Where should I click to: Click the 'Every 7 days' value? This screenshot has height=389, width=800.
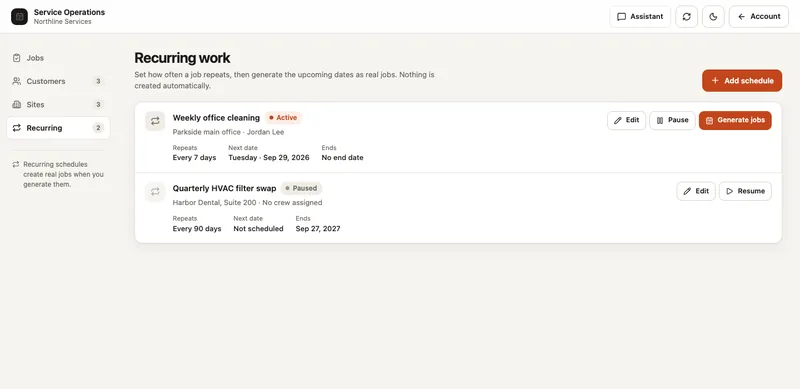[194, 158]
